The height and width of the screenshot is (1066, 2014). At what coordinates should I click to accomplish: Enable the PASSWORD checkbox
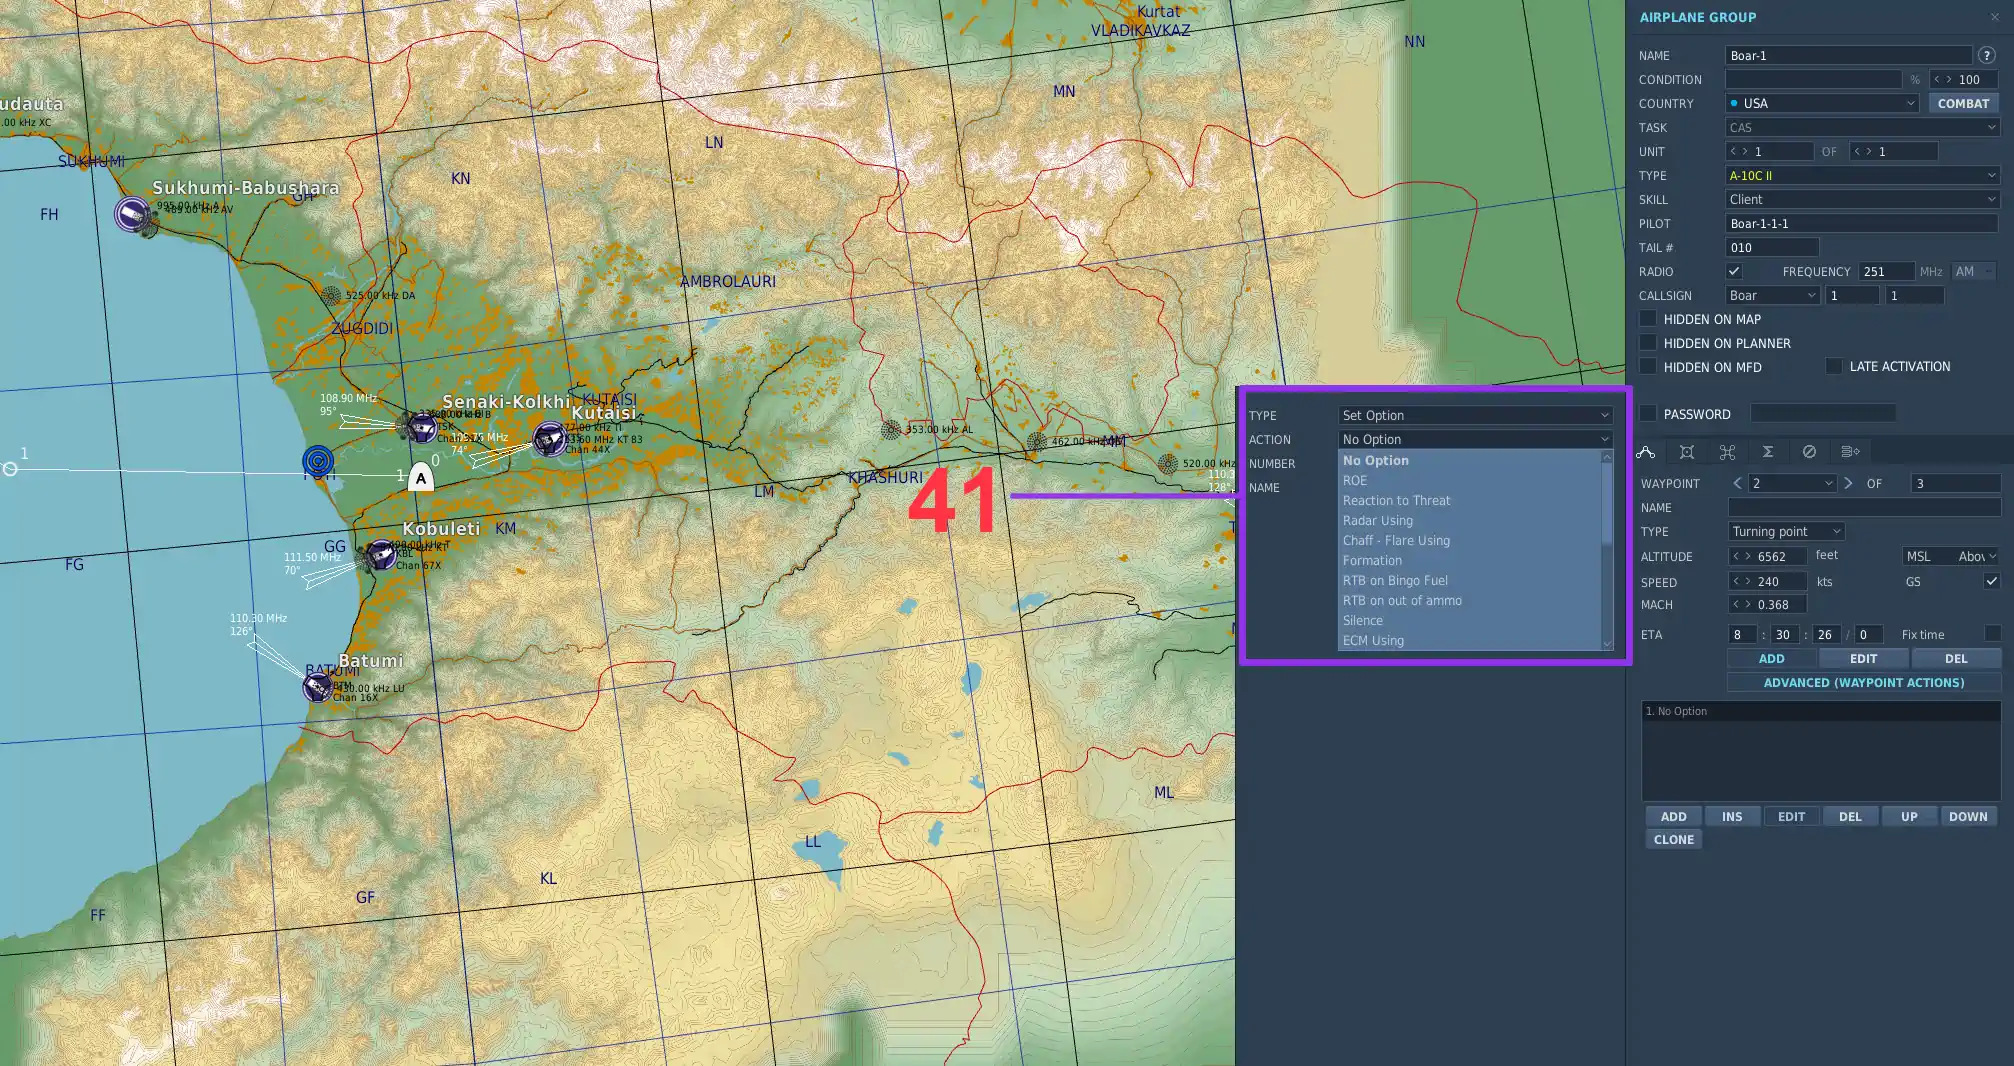tap(1648, 413)
